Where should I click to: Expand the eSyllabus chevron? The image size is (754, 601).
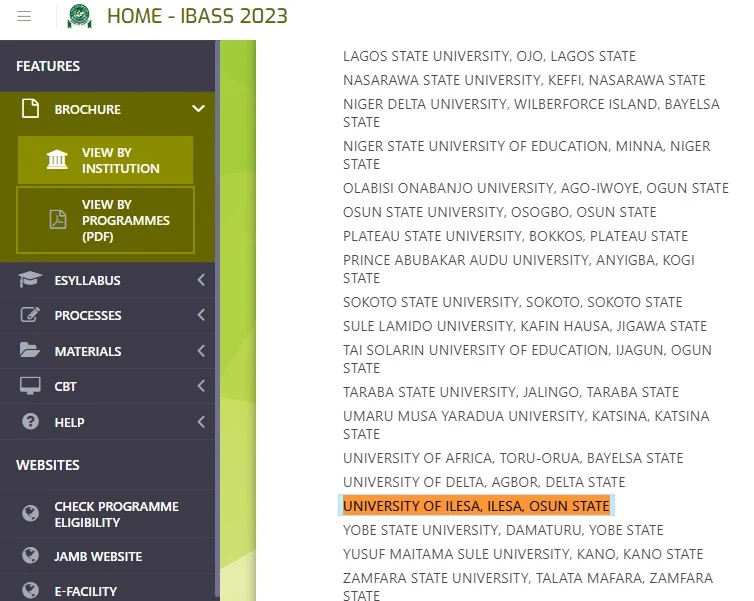(201, 280)
